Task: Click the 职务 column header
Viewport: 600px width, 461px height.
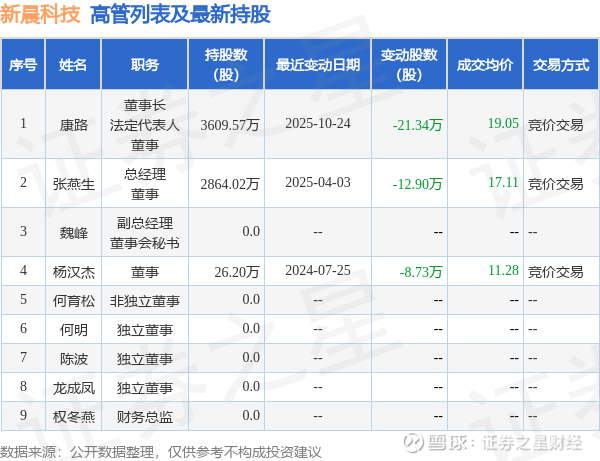Action: (x=145, y=64)
